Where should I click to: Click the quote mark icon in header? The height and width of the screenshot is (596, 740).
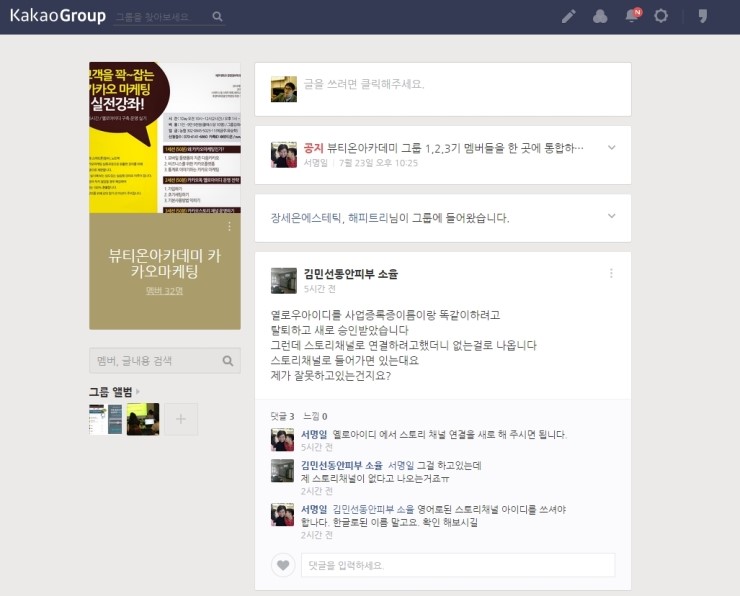(x=703, y=17)
